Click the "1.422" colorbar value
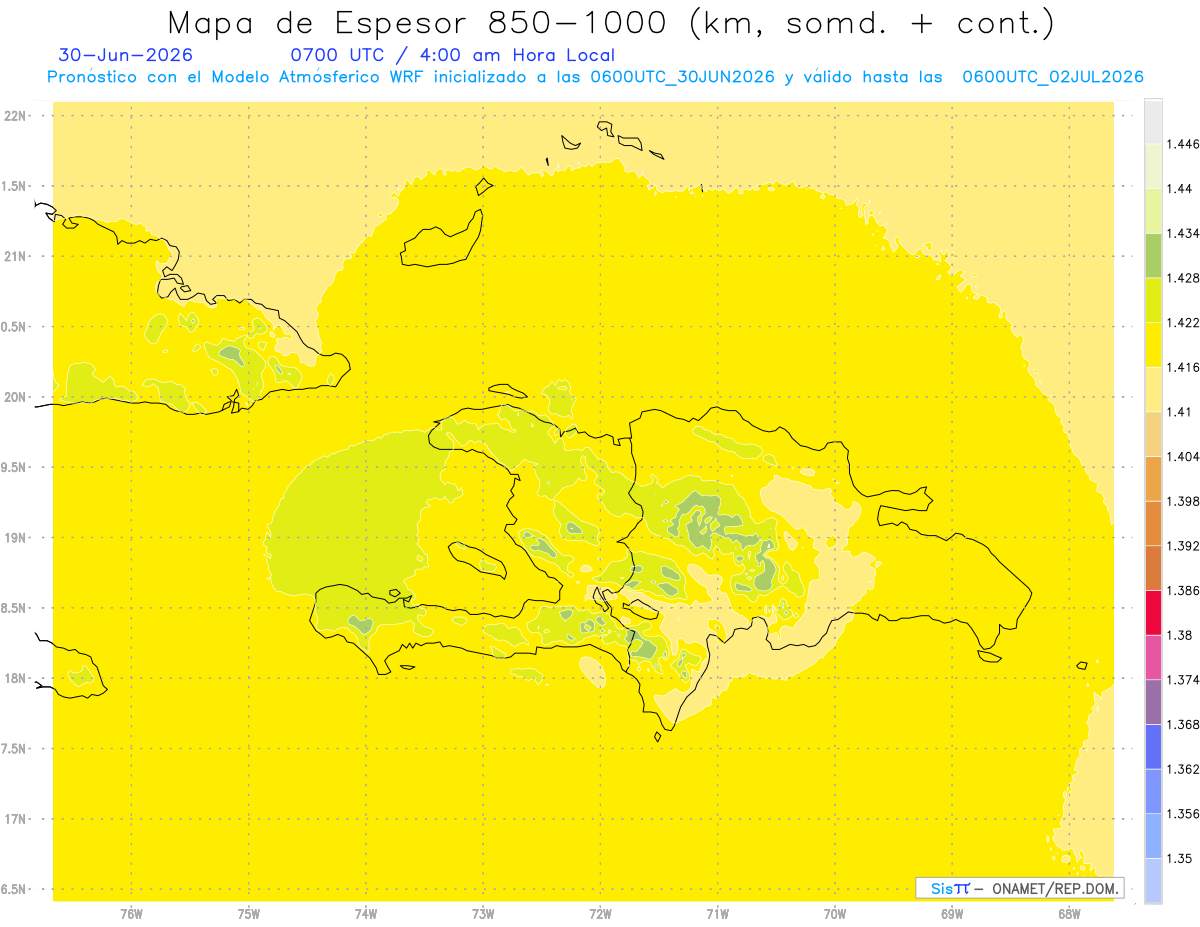The height and width of the screenshot is (927, 1200). point(1183,322)
